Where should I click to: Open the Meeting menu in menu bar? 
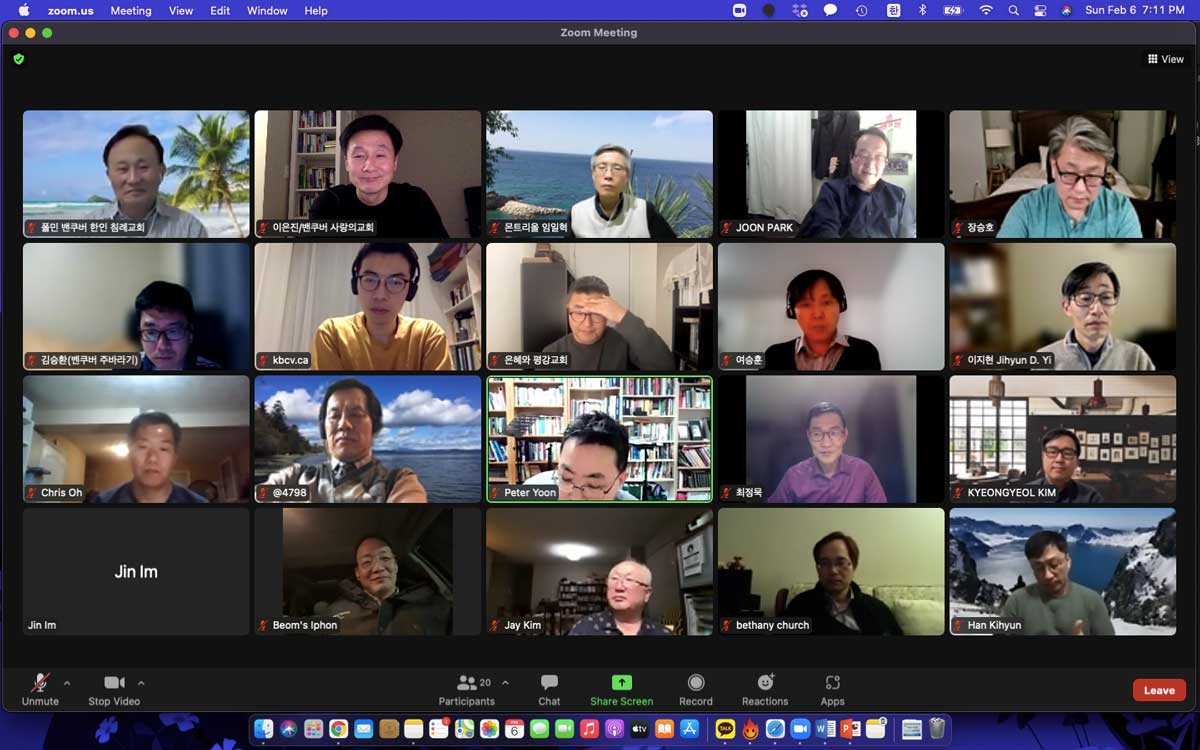(130, 10)
